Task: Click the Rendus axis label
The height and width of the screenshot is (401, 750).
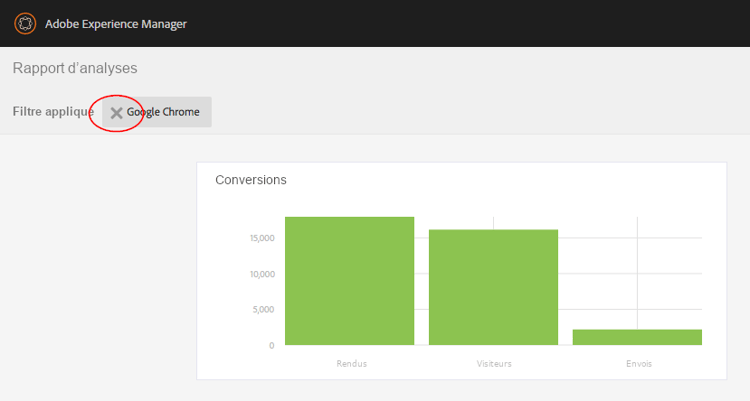Action: tap(352, 364)
